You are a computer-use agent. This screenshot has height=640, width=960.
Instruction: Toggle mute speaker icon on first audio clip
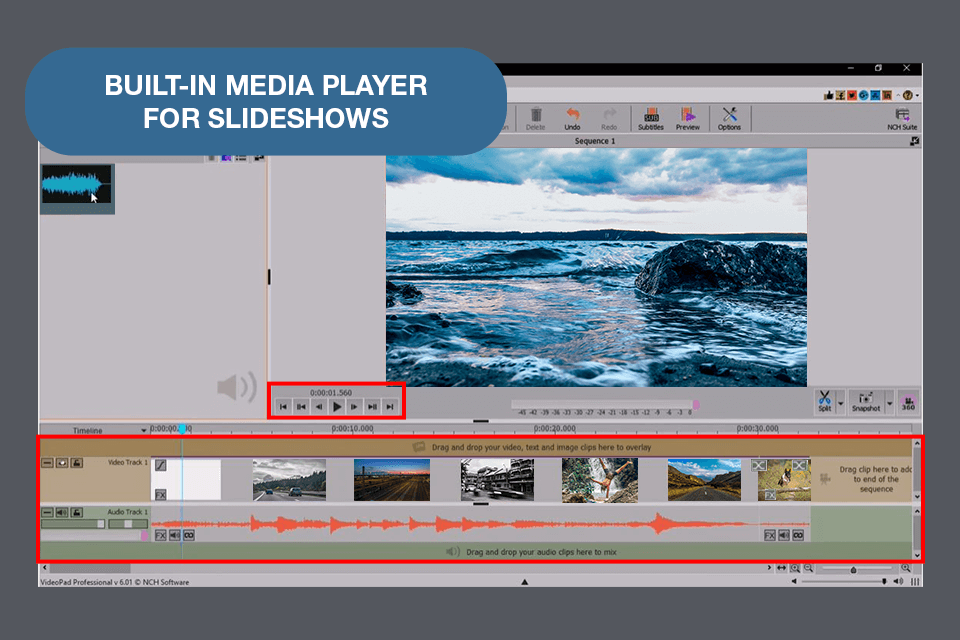174,535
